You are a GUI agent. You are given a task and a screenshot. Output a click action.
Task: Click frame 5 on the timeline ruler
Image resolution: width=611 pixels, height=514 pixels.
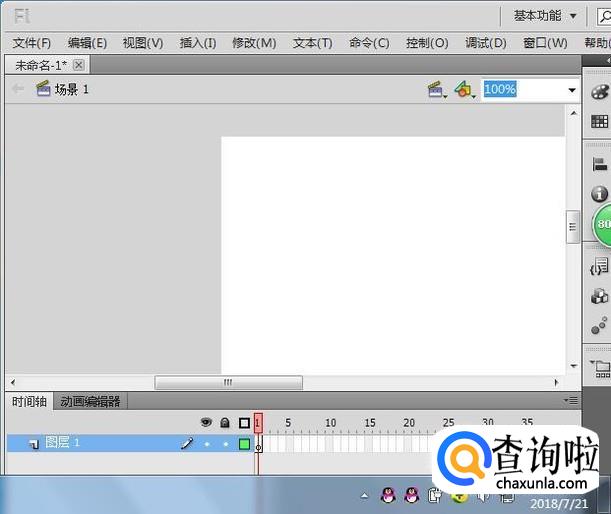(288, 423)
